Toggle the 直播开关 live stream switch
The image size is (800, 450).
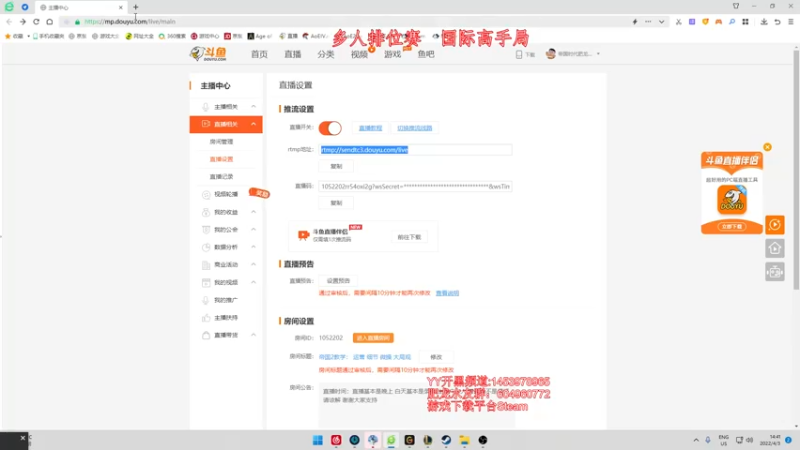330,128
